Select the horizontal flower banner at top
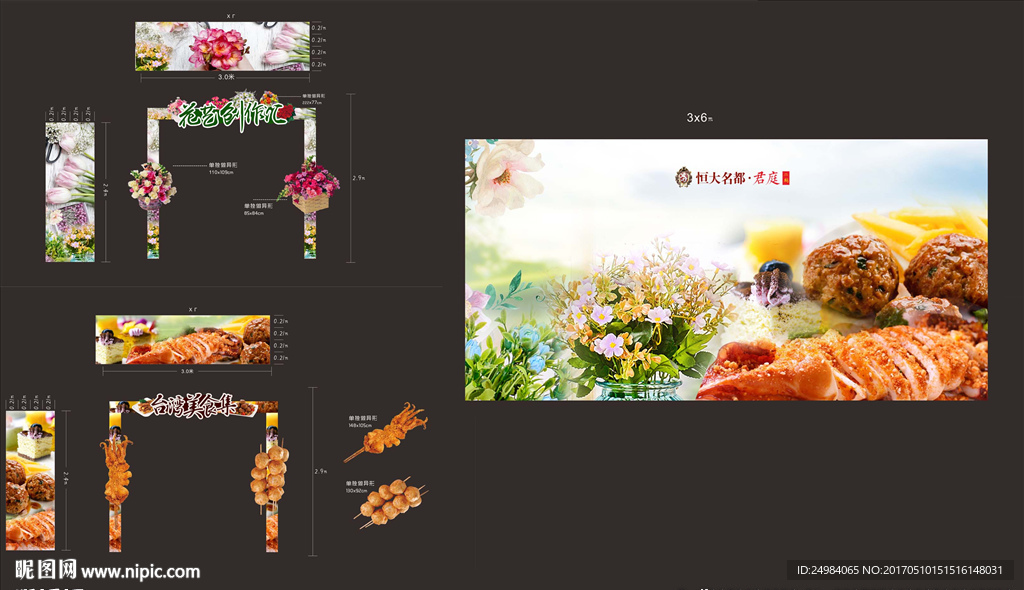1024x590 pixels. tap(222, 46)
